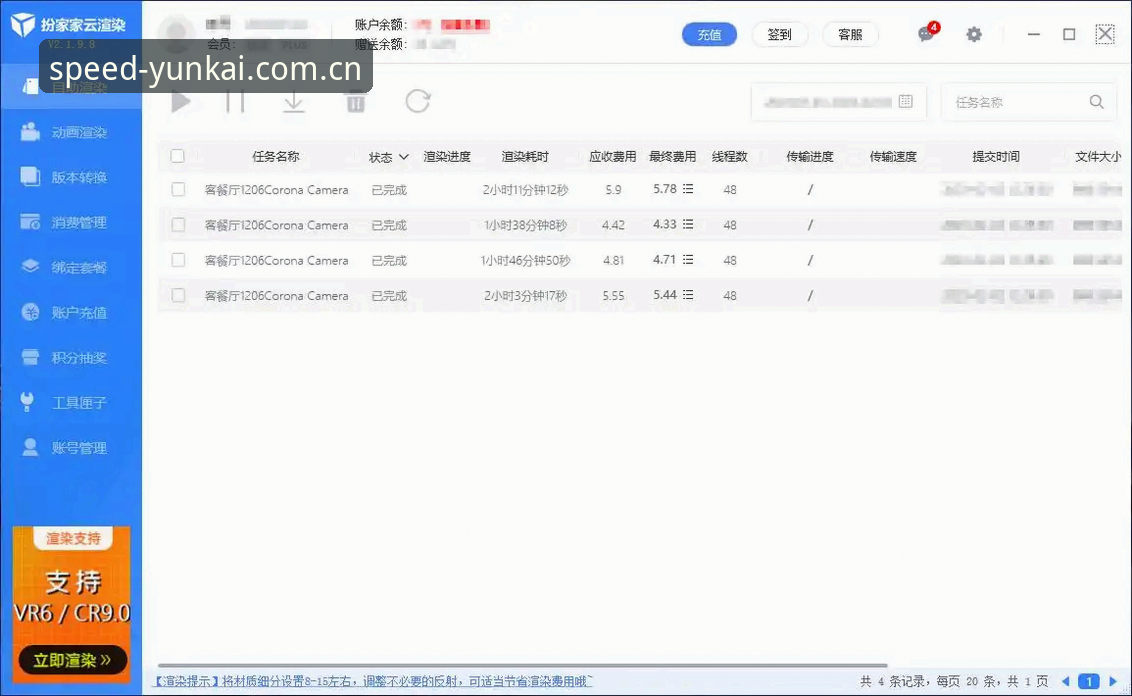The height and width of the screenshot is (696, 1132).
Task: Click the 最终费用 column header
Action: 672,157
